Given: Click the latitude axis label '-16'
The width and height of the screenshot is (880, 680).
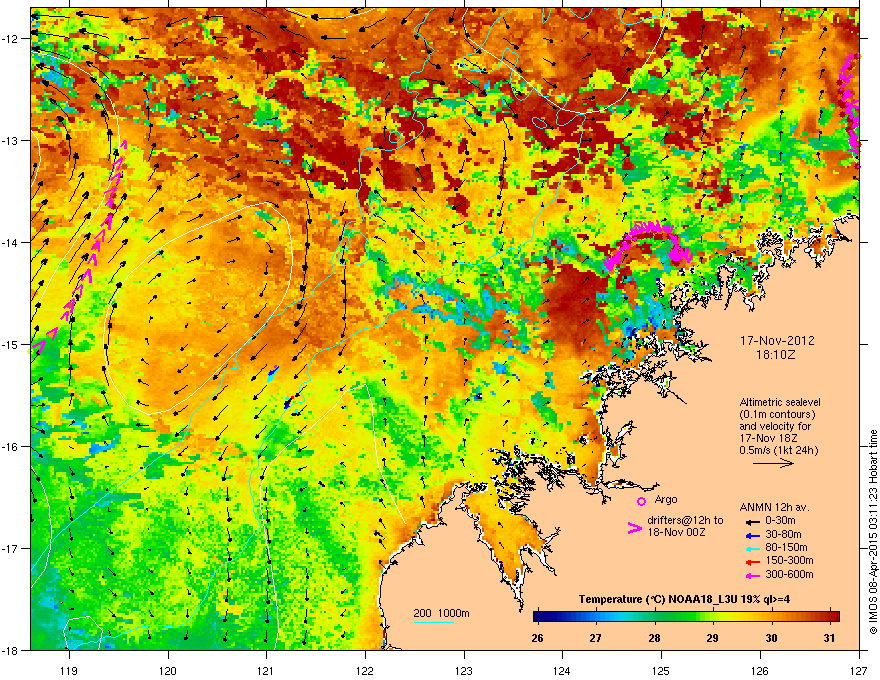Looking at the screenshot, I should point(11,447).
